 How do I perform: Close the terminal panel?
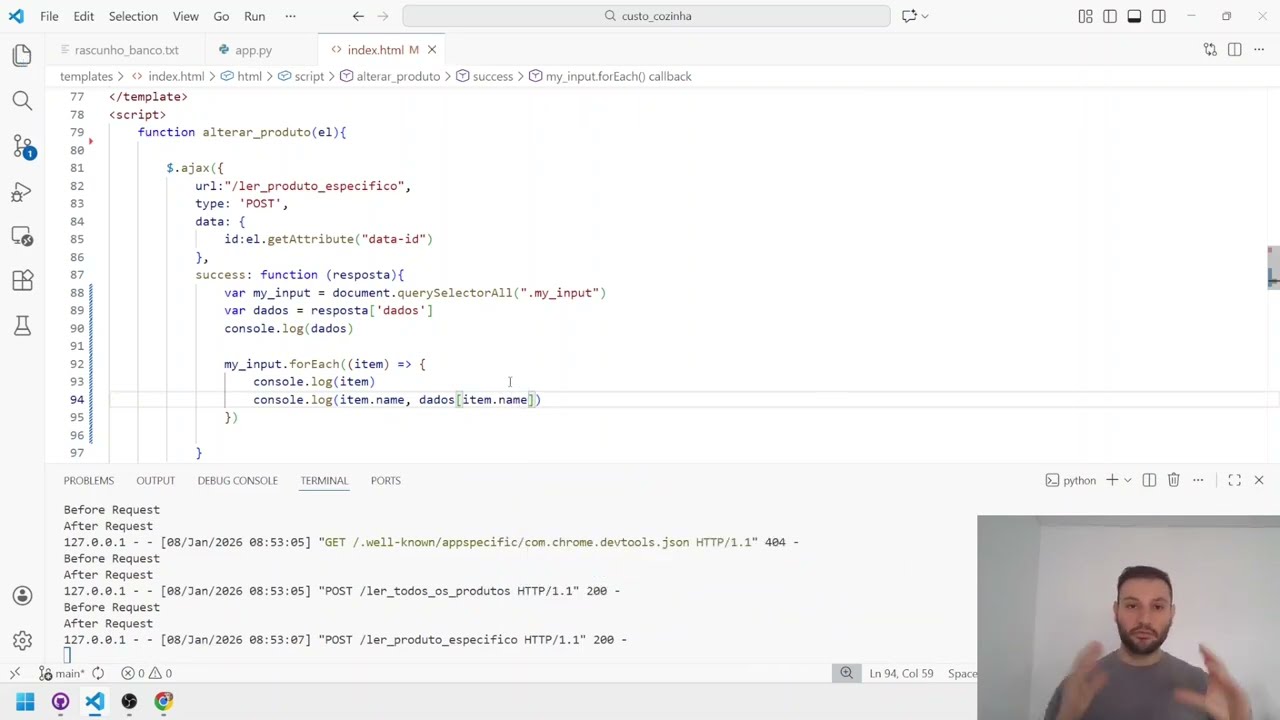pyautogui.click(x=1259, y=480)
